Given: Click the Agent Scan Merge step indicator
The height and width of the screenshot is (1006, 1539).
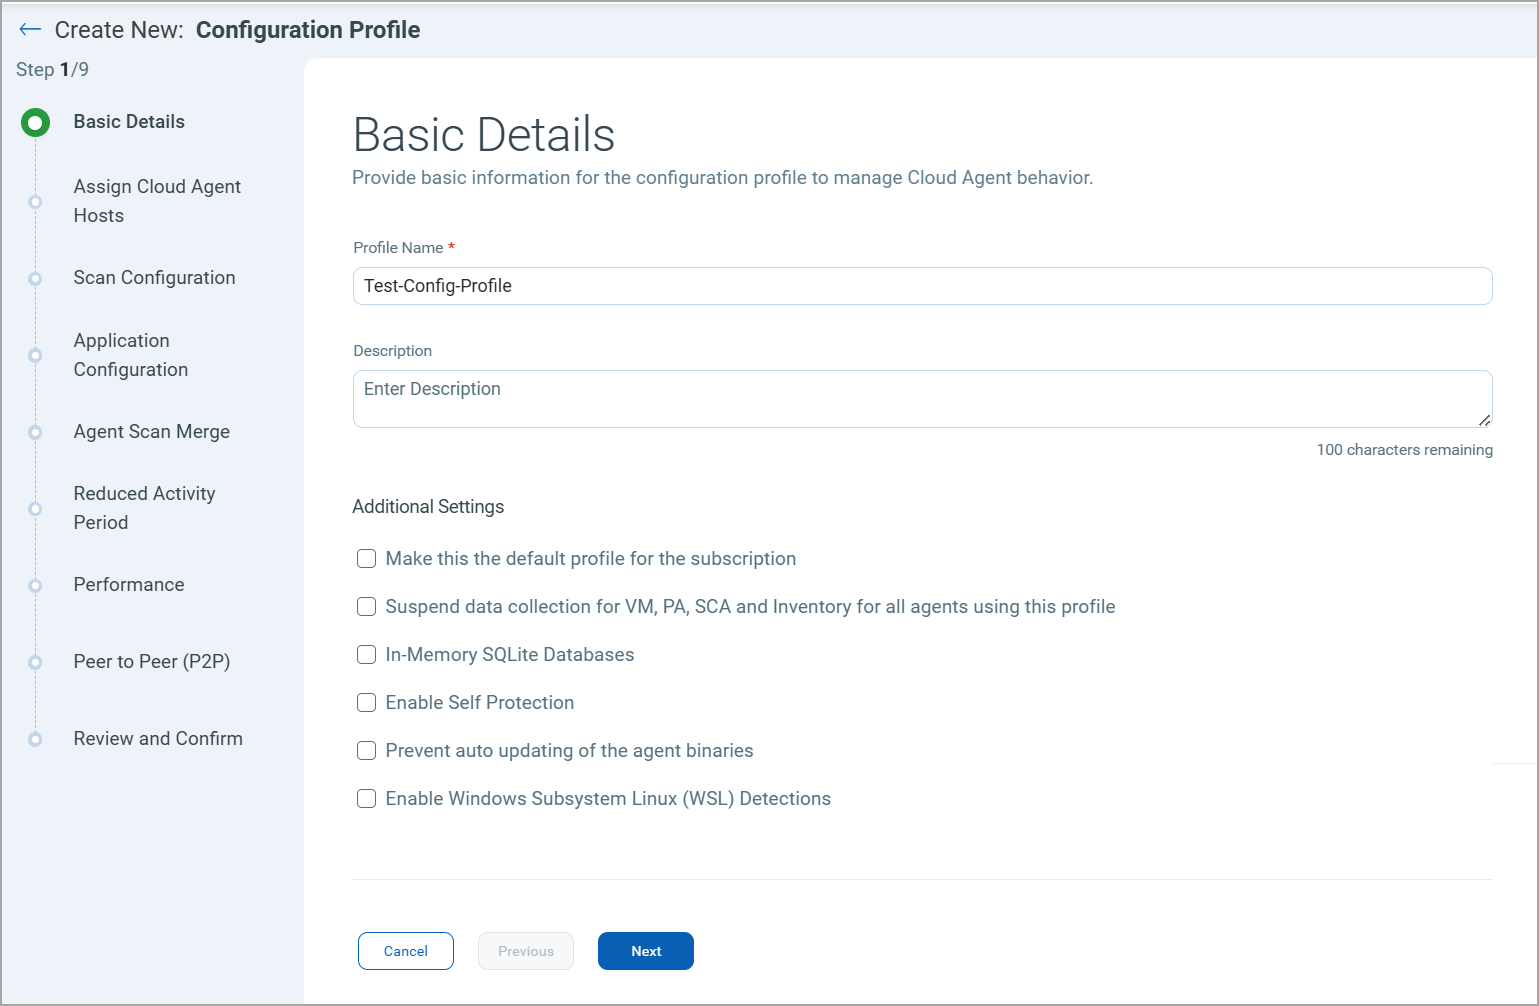Looking at the screenshot, I should tap(36, 432).
